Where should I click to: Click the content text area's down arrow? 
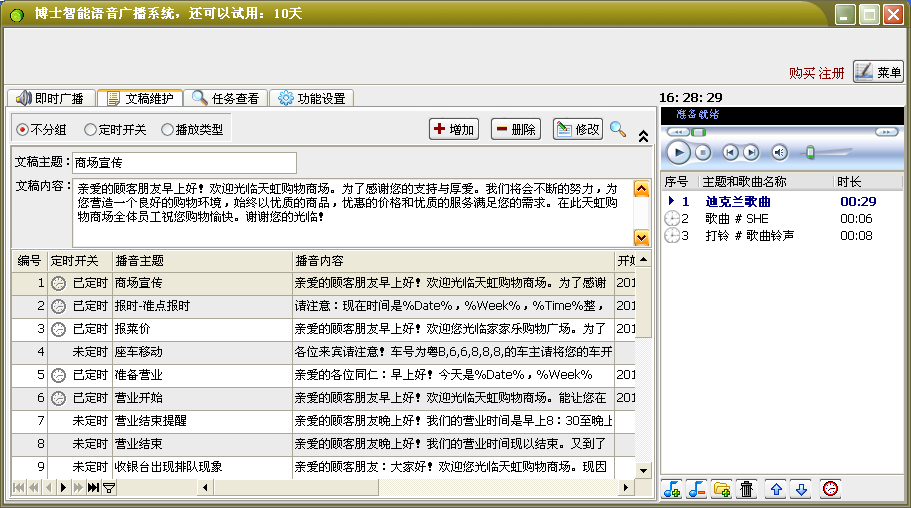pos(641,237)
